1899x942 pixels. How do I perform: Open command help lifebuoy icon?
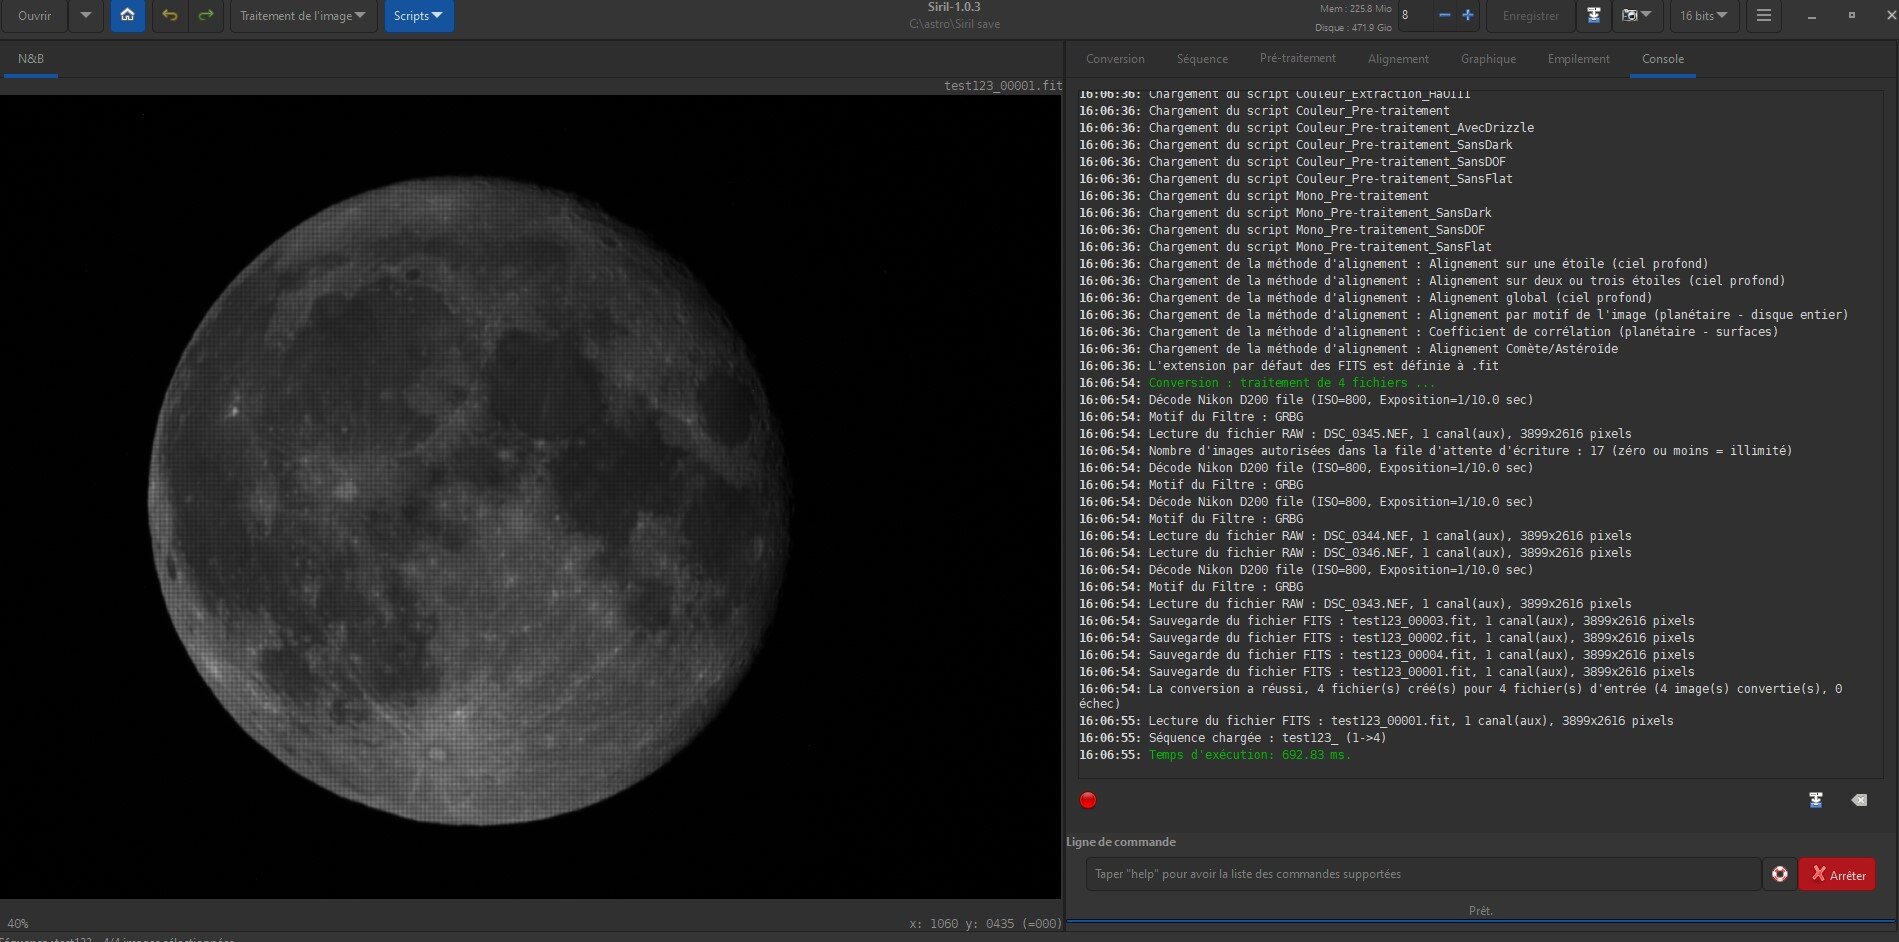pos(1780,874)
